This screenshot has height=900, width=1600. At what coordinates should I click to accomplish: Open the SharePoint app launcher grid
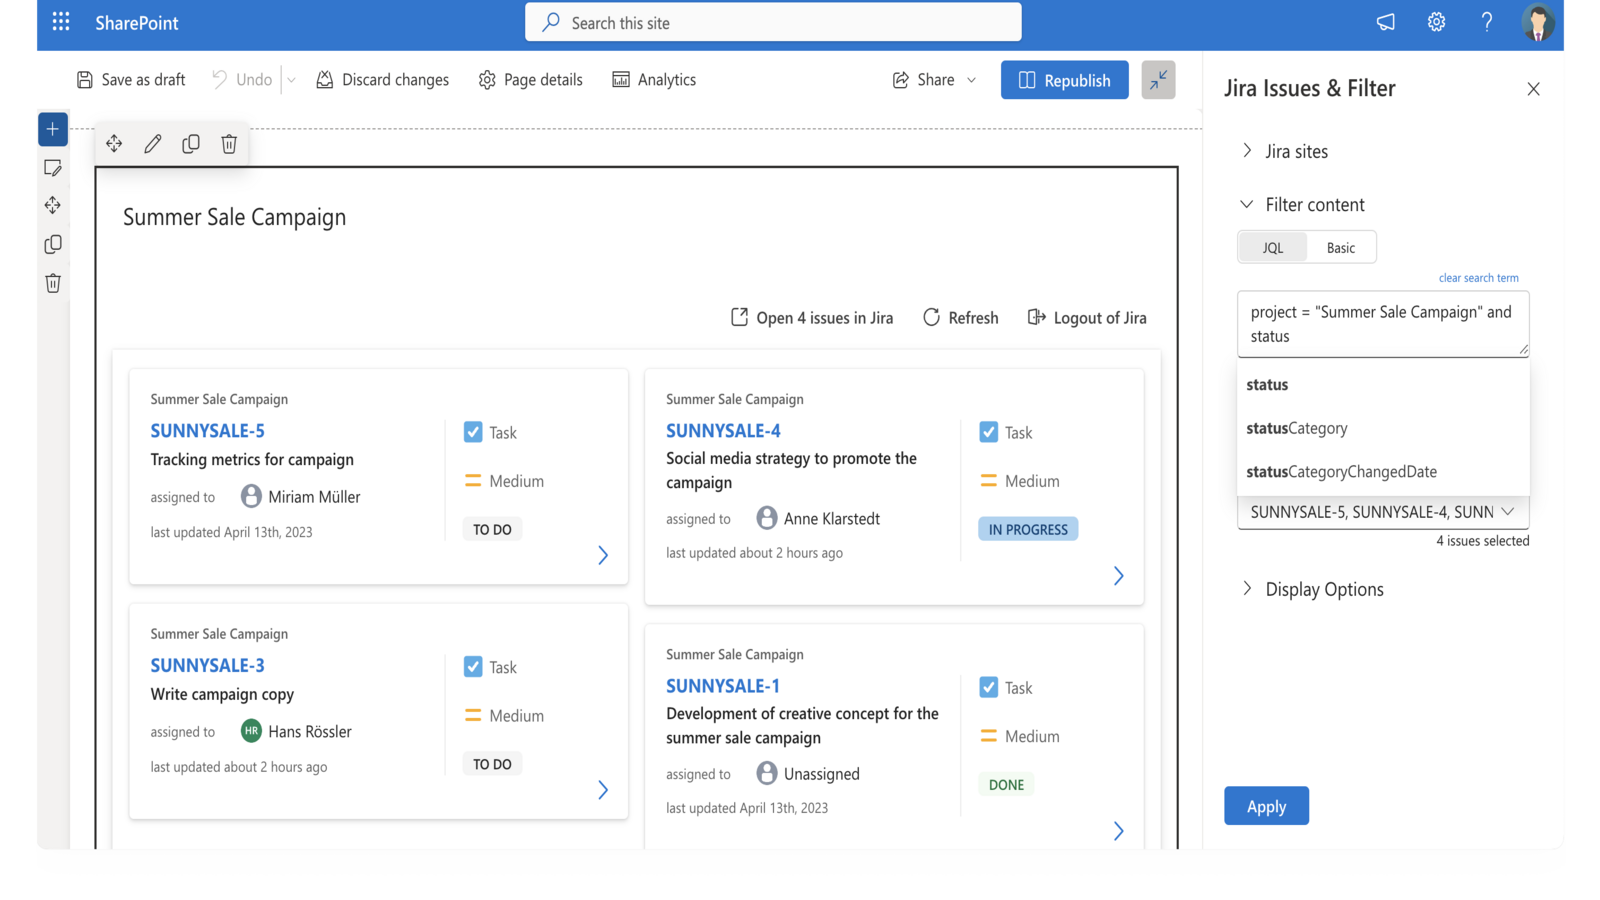[61, 22]
